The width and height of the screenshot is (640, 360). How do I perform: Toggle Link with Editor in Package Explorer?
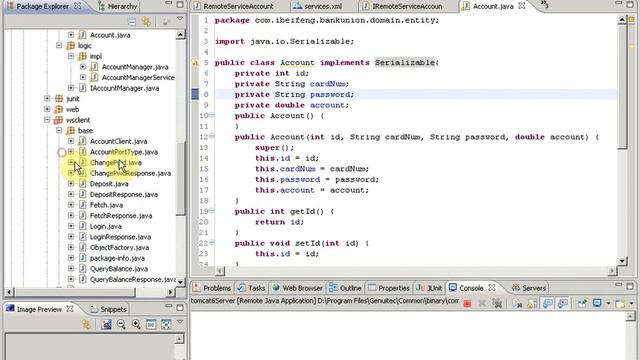(x=146, y=22)
